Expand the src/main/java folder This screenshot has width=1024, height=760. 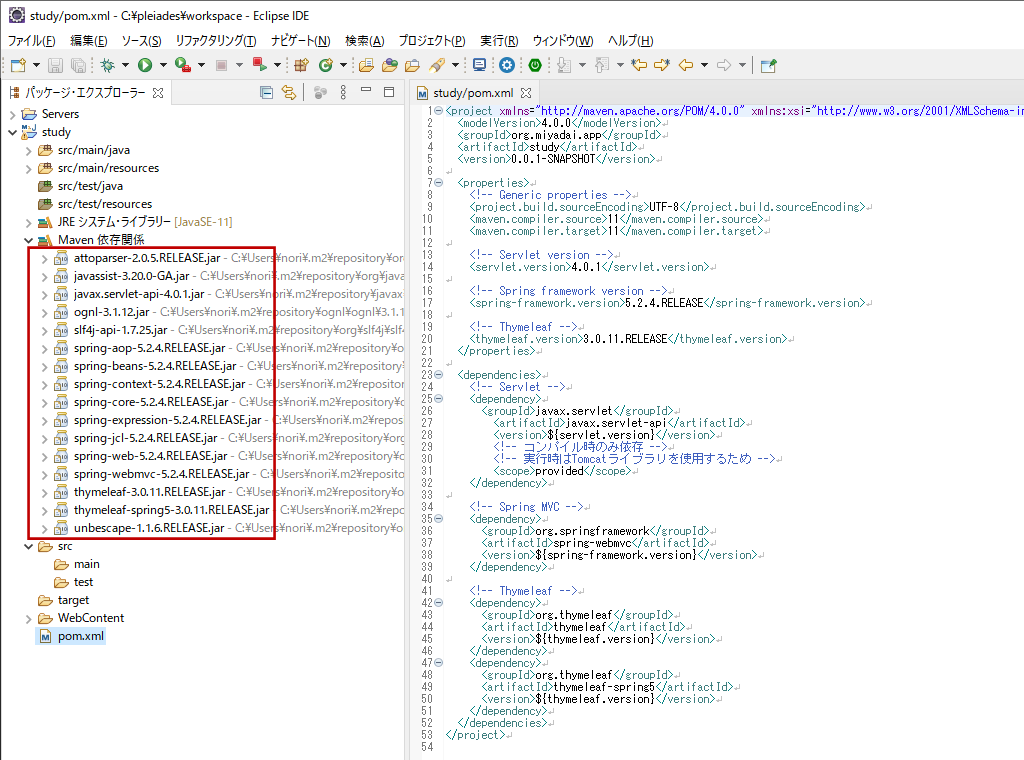(28, 151)
